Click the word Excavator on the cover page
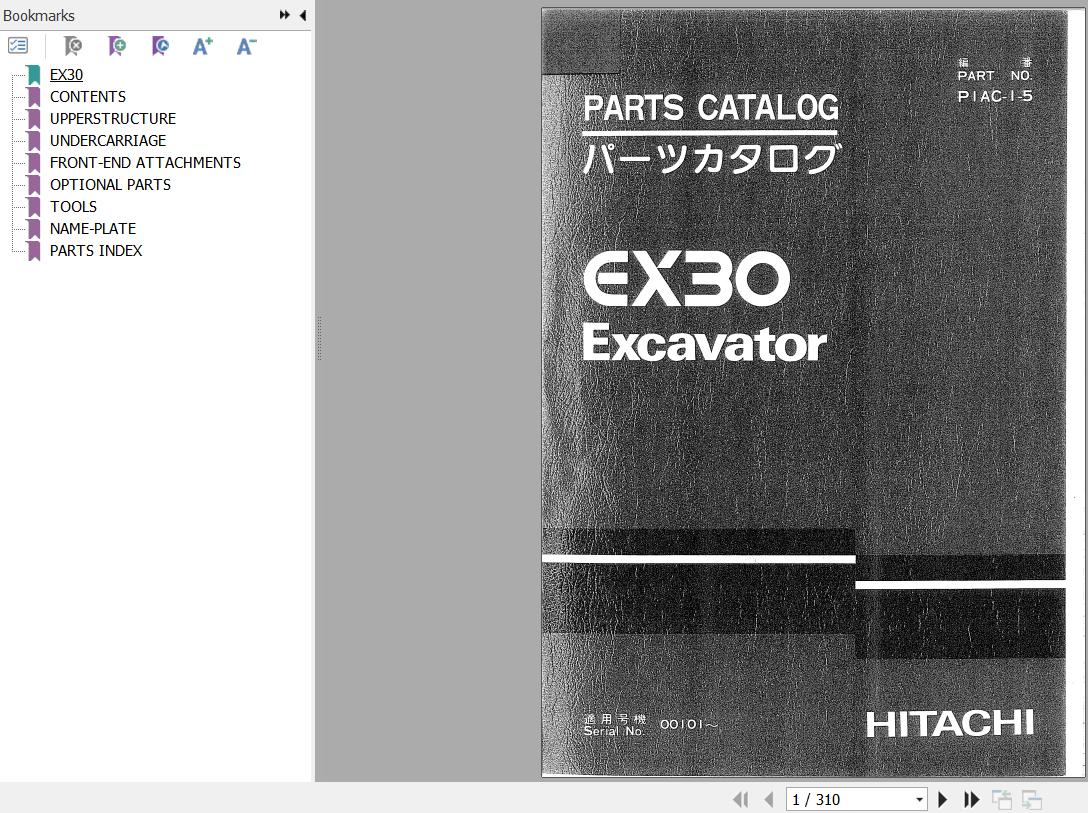This screenshot has width=1088, height=813. click(705, 343)
